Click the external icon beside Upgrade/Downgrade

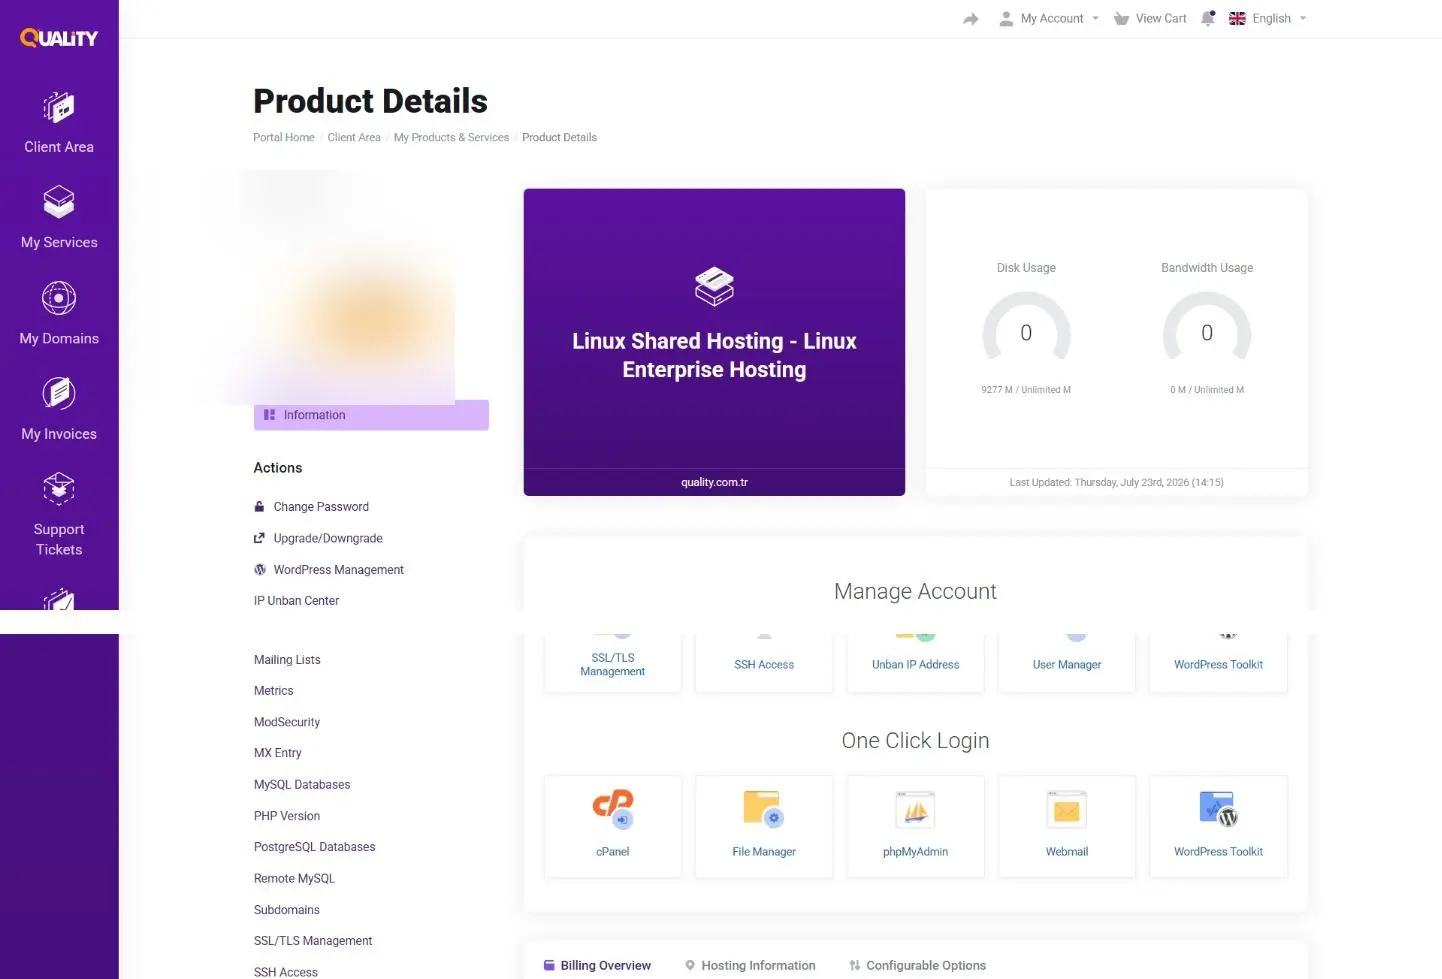tap(260, 538)
